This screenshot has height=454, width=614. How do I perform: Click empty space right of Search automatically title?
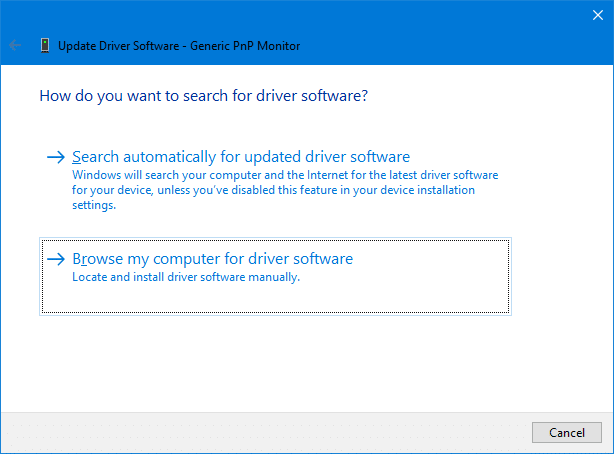(x=470, y=157)
